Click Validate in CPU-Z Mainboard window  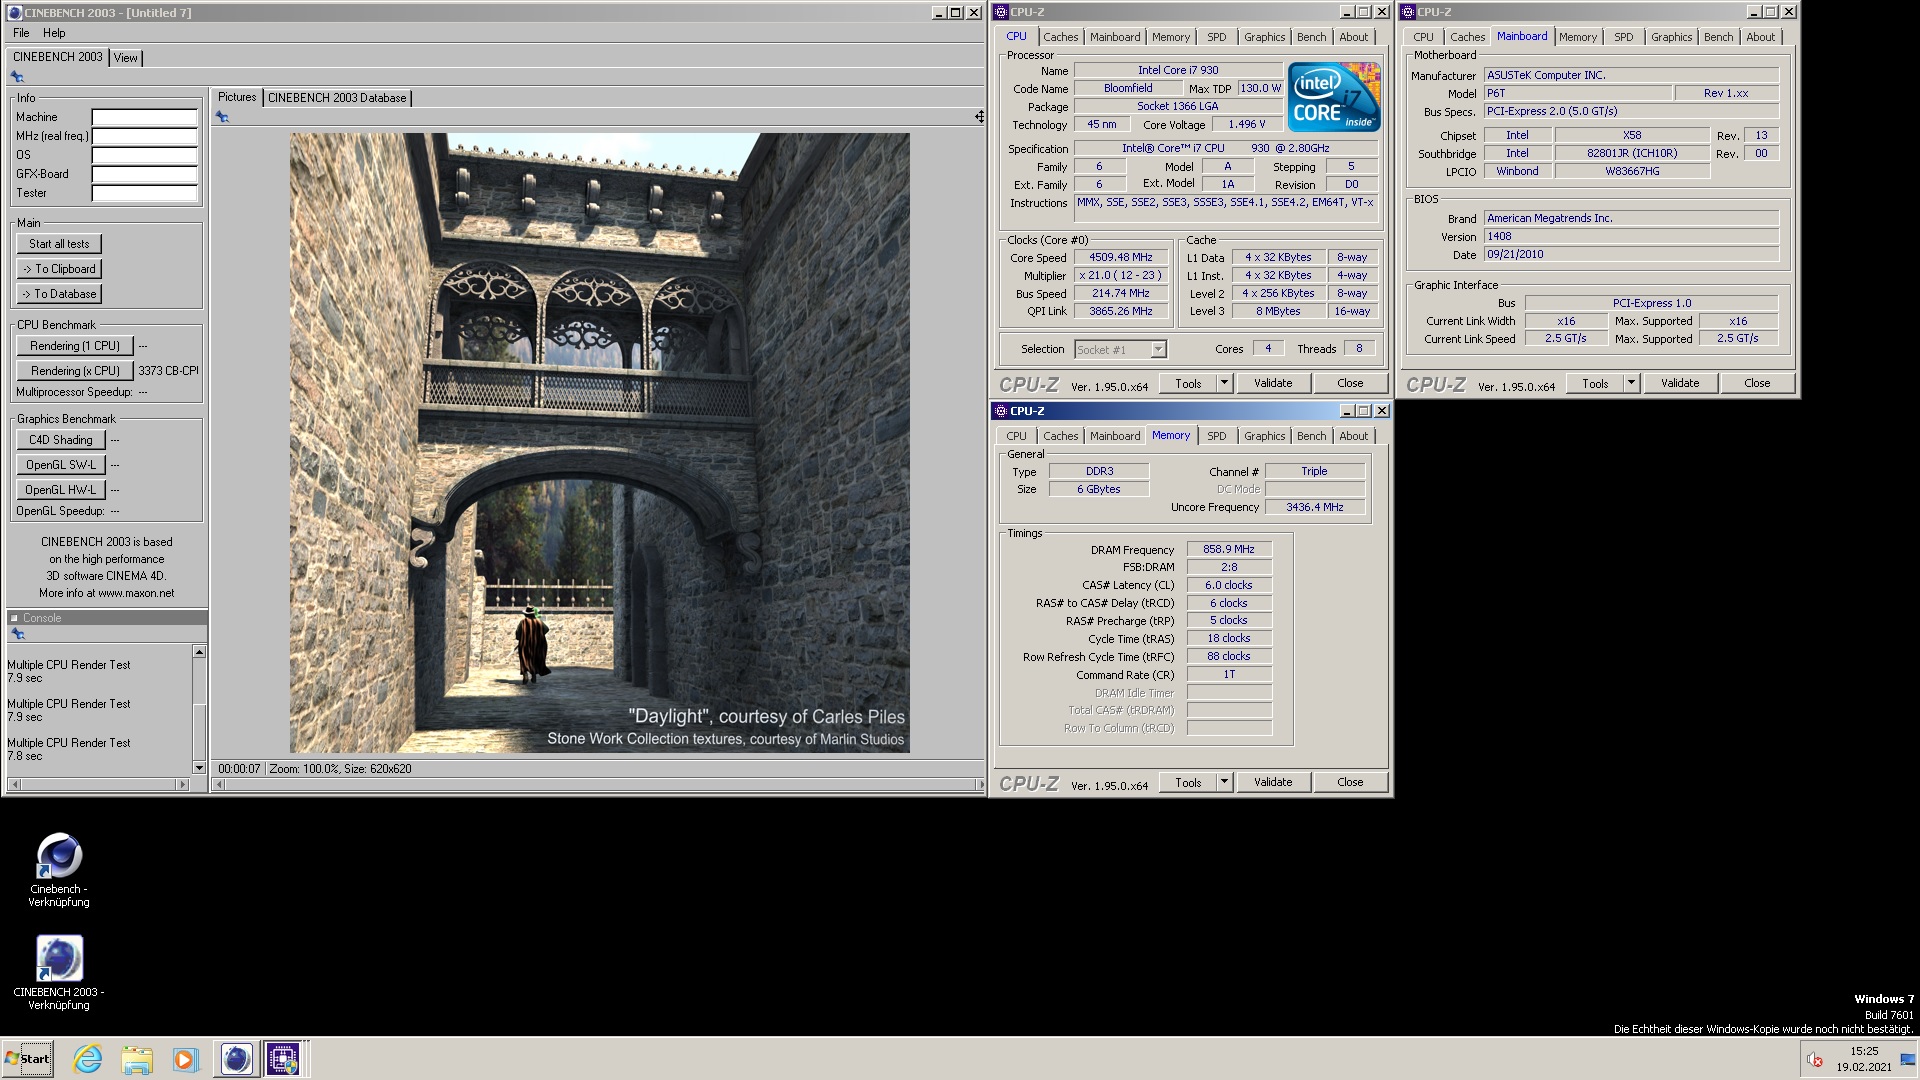(1680, 383)
